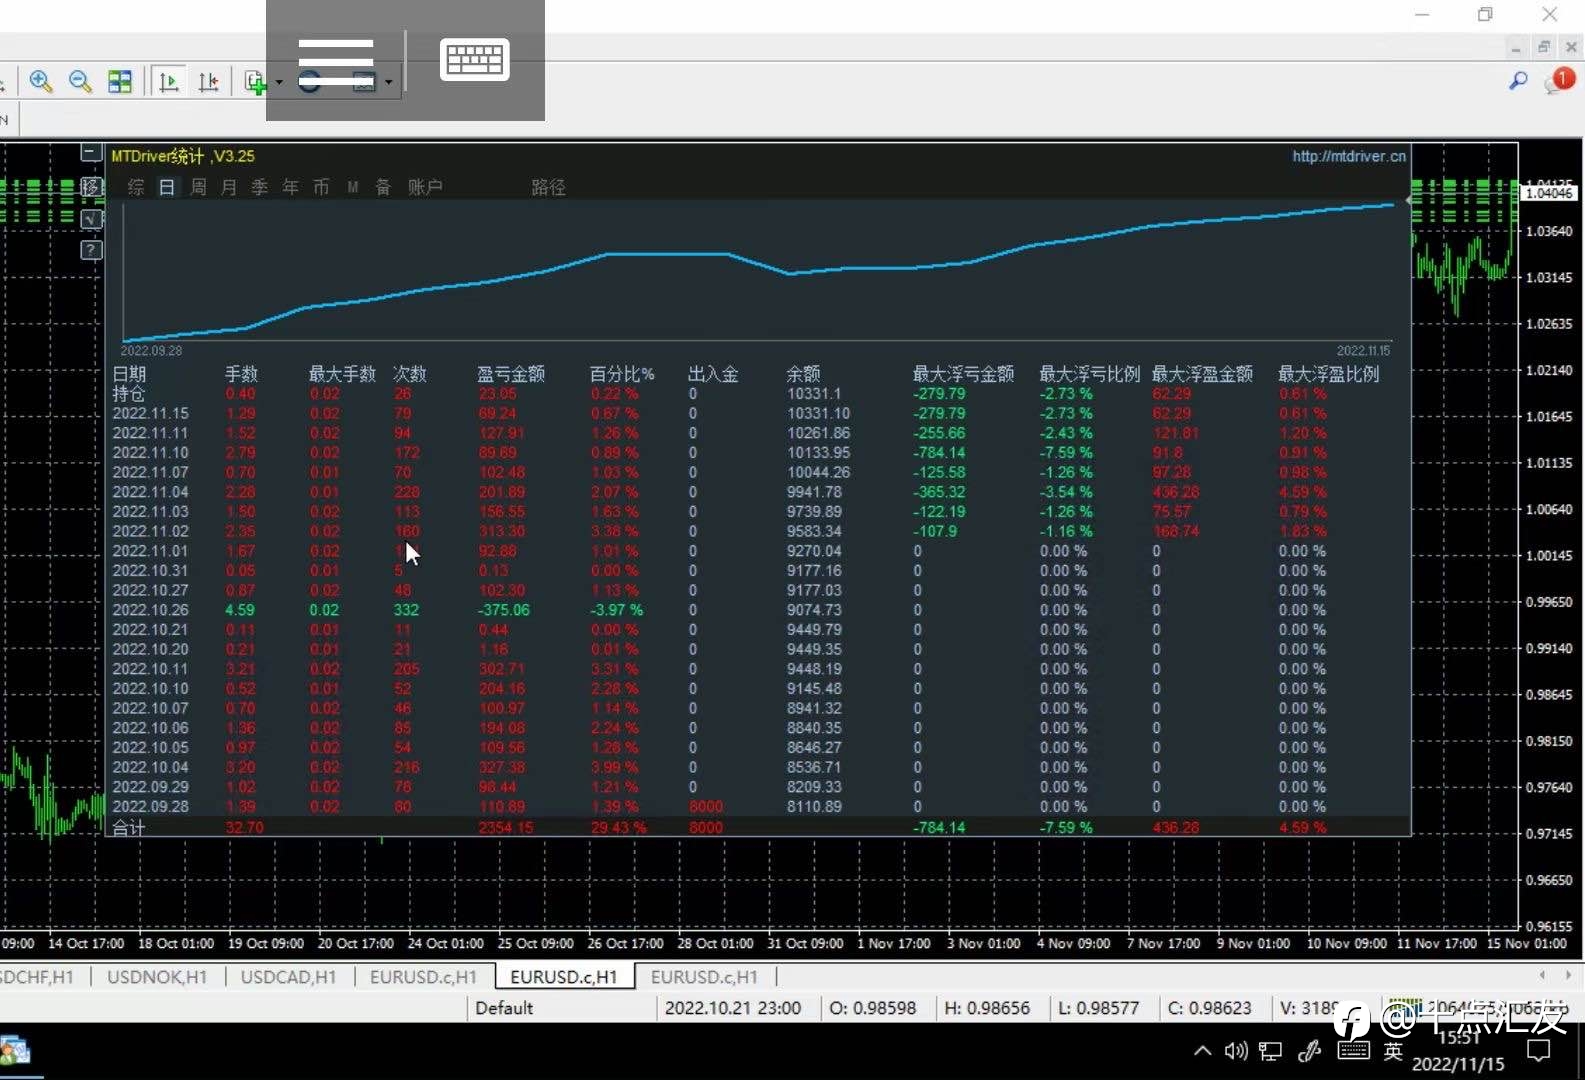Viewport: 1585px width, 1080px height.
Task: Click the 日期 column header
Action: coord(129,374)
